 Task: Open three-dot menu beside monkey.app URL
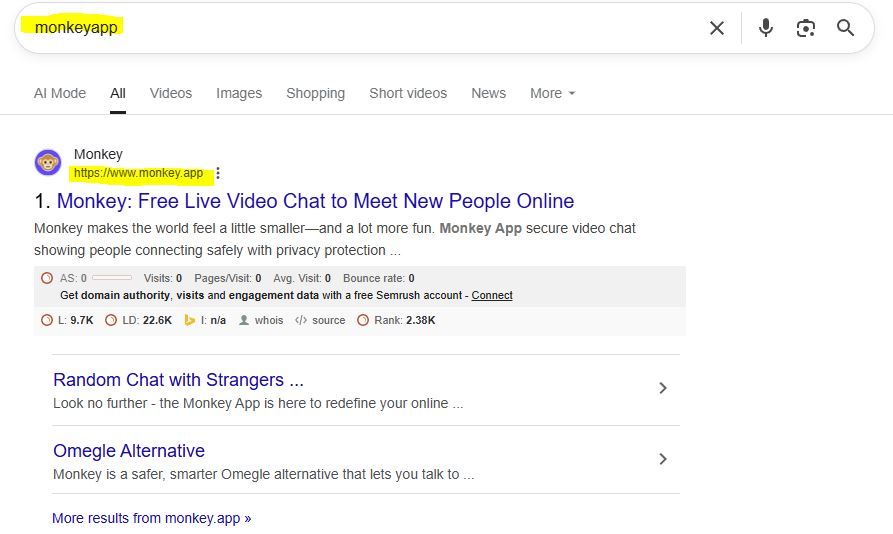pyautogui.click(x=218, y=173)
